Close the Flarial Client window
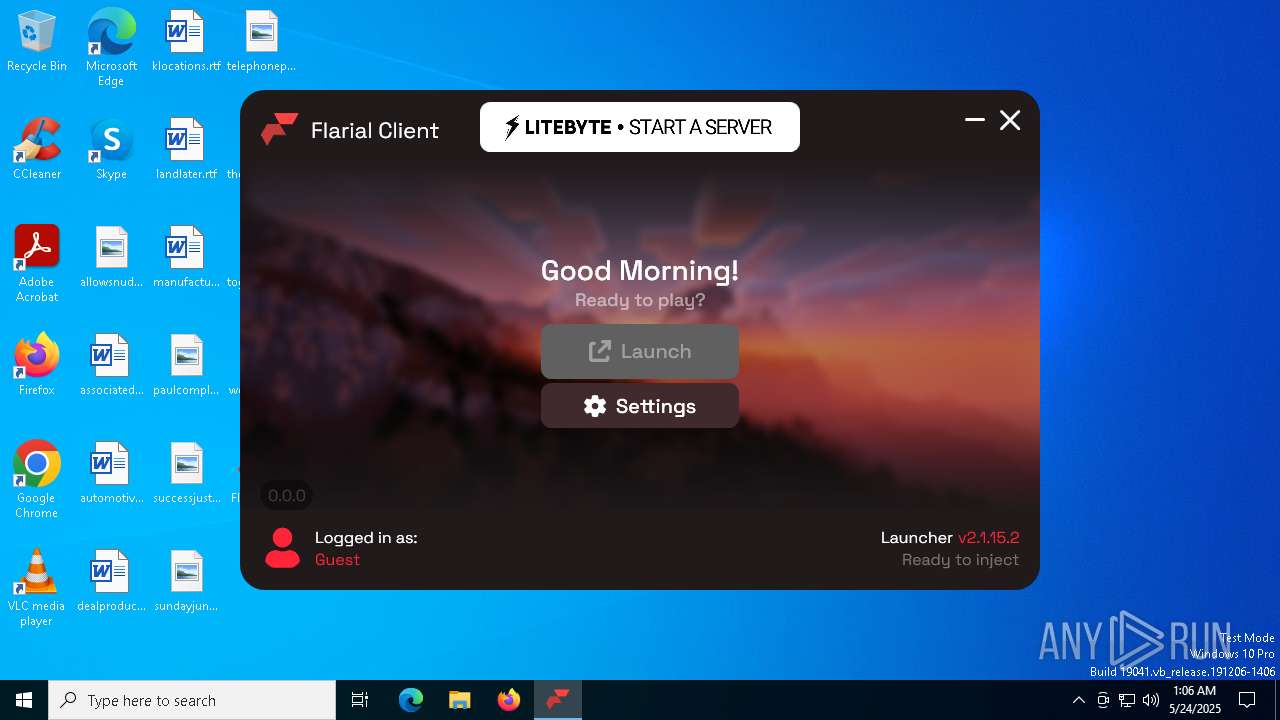 click(x=1010, y=120)
